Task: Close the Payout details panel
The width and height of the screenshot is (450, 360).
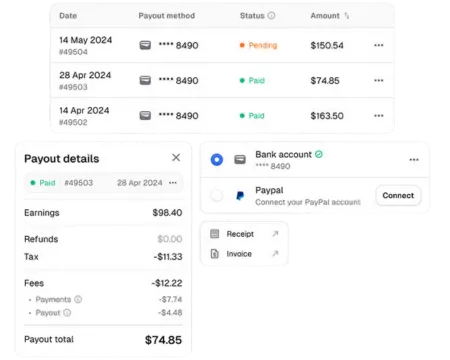Action: point(176,157)
